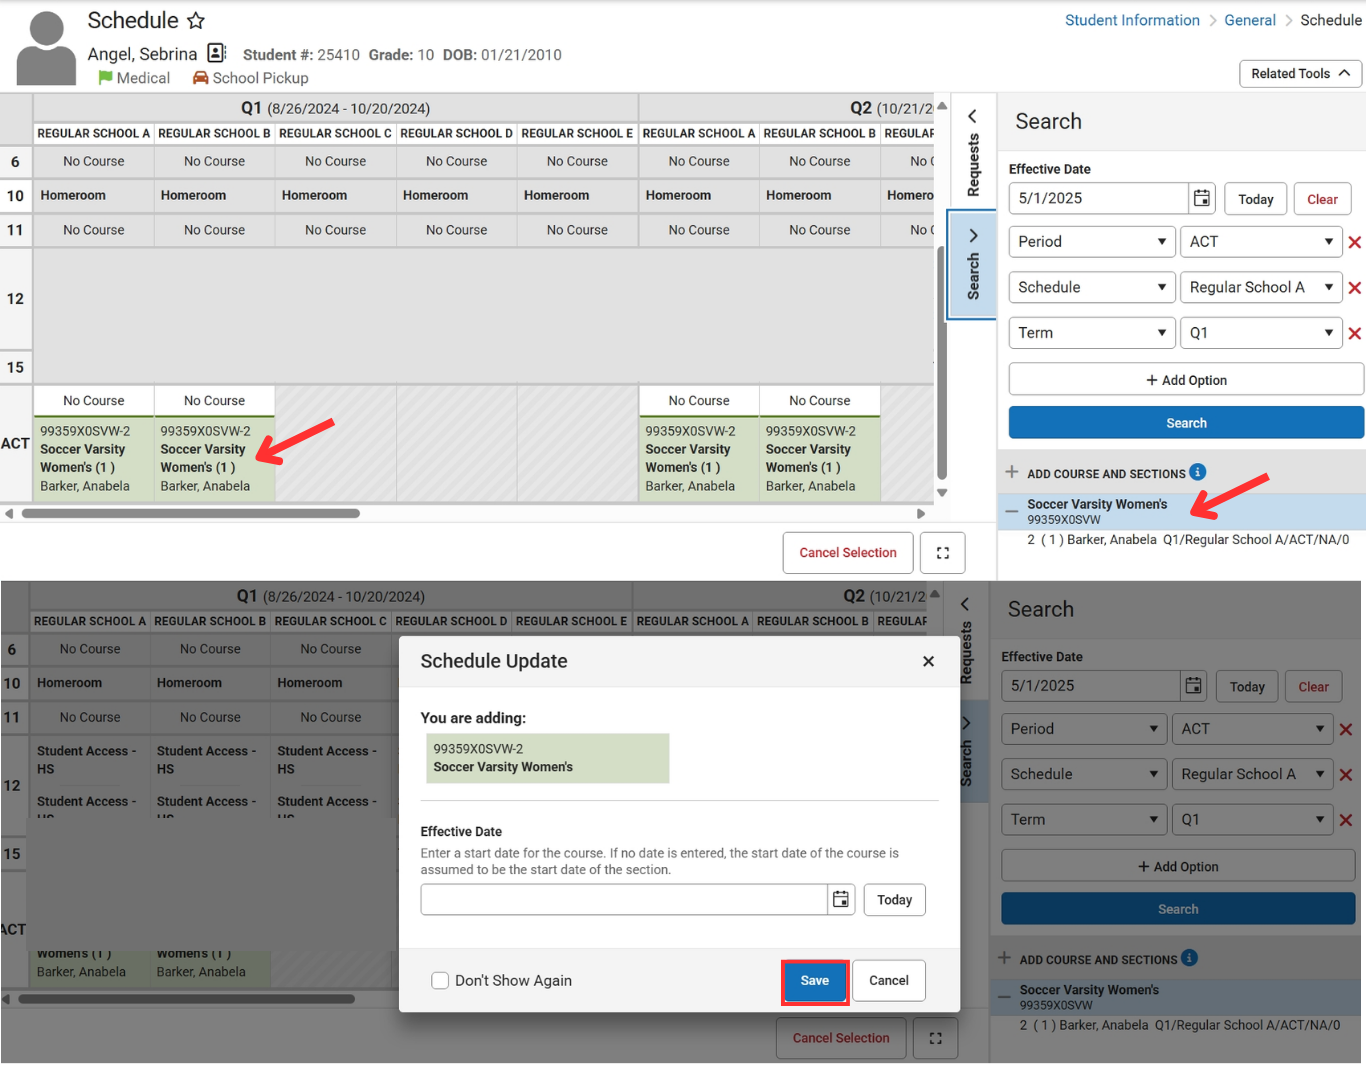The width and height of the screenshot is (1366, 1066).
Task: Click the Effective Date field showing 5/1/2025 in the undimmed Search panel
Action: (1098, 198)
